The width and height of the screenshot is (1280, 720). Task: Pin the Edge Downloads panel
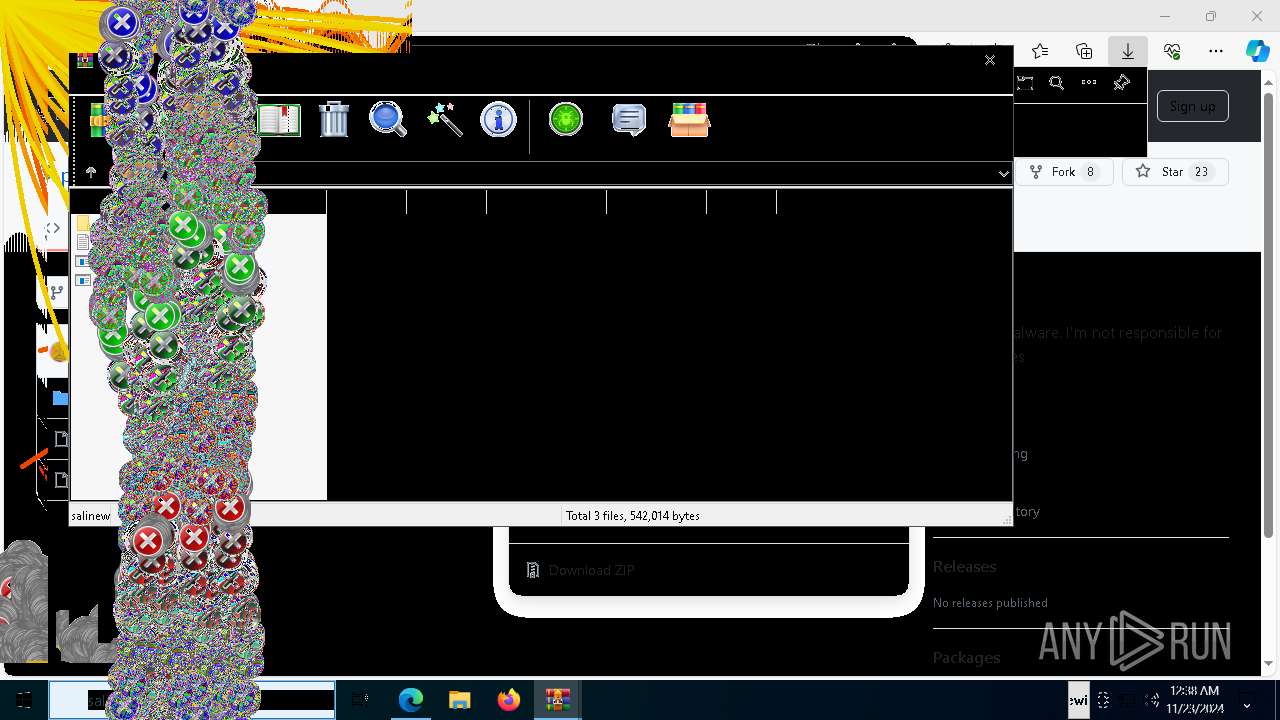pyautogui.click(x=1122, y=83)
